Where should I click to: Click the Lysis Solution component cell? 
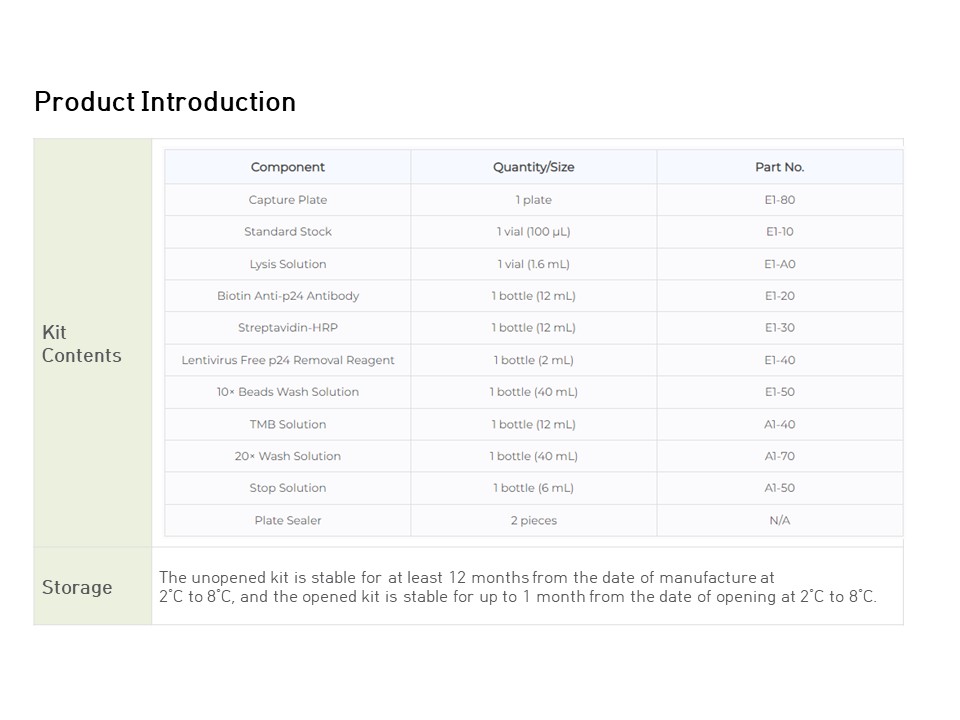coord(288,264)
